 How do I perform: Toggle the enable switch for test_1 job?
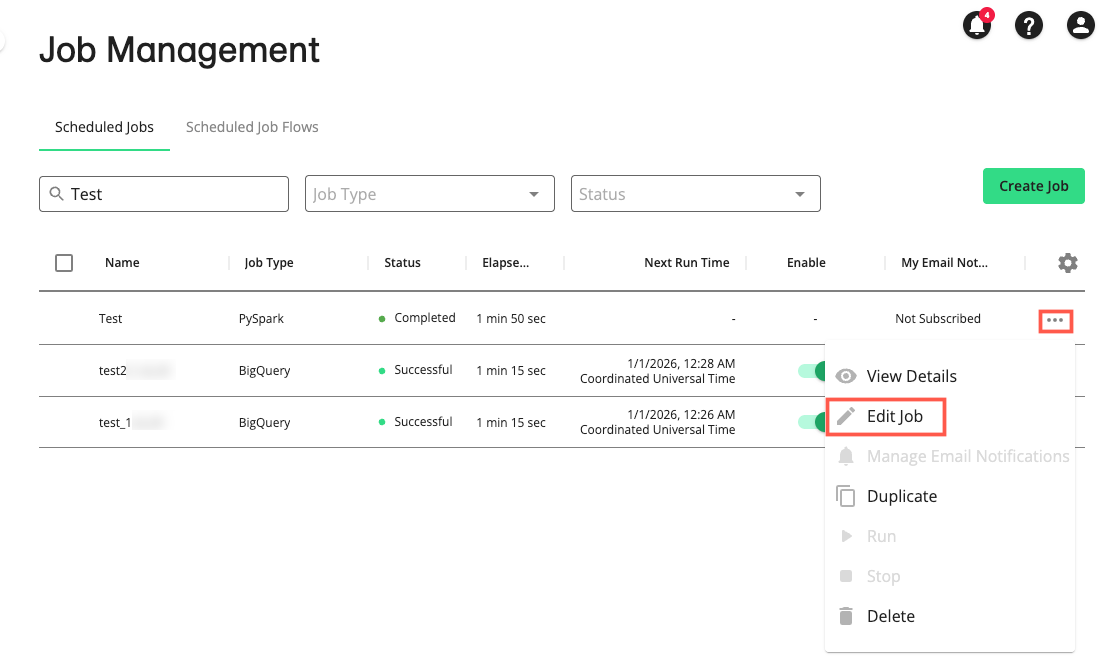pyautogui.click(x=812, y=422)
